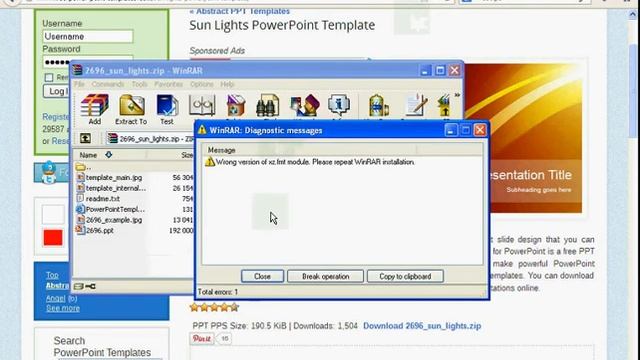Click the pin count badge showing 15

pos(224,338)
